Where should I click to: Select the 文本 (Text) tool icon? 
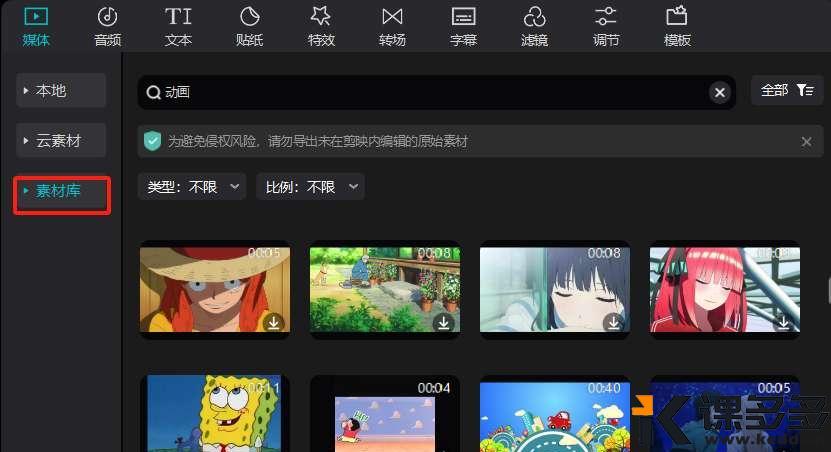click(178, 17)
